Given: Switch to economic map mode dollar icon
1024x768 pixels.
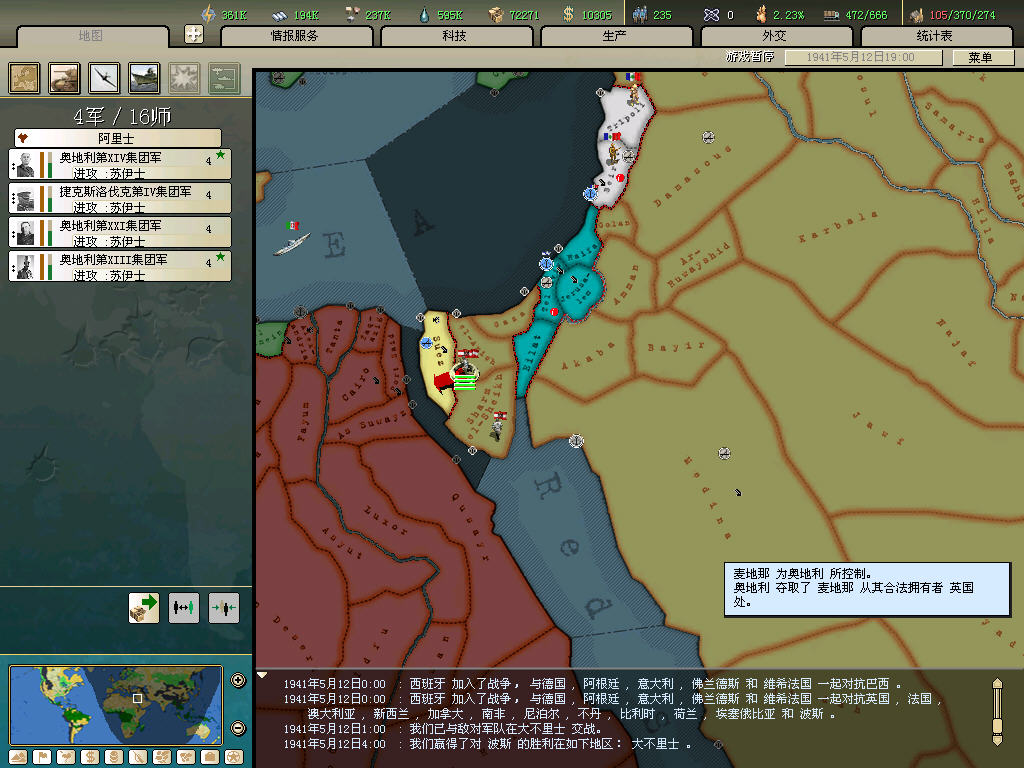Looking at the screenshot, I should tap(89, 757).
